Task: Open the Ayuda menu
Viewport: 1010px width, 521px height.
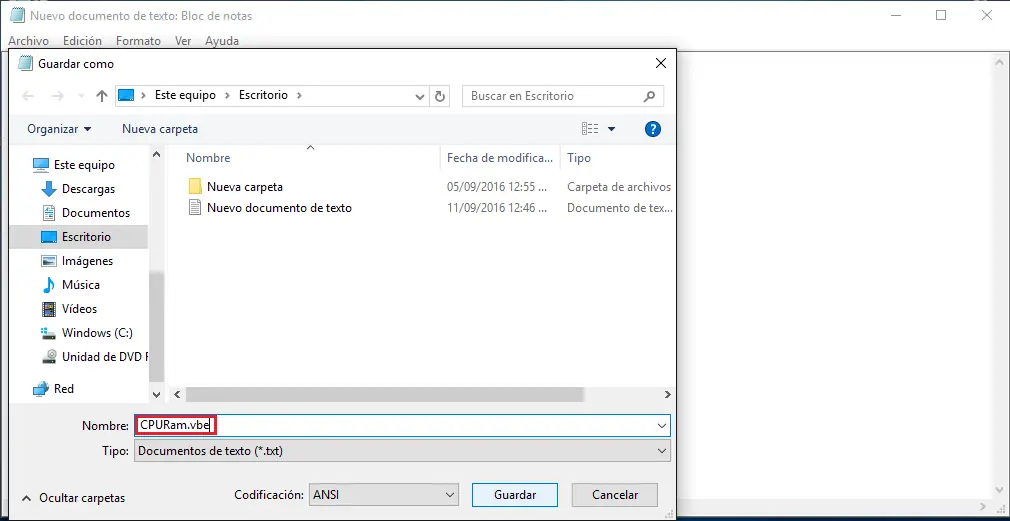Action: (222, 41)
